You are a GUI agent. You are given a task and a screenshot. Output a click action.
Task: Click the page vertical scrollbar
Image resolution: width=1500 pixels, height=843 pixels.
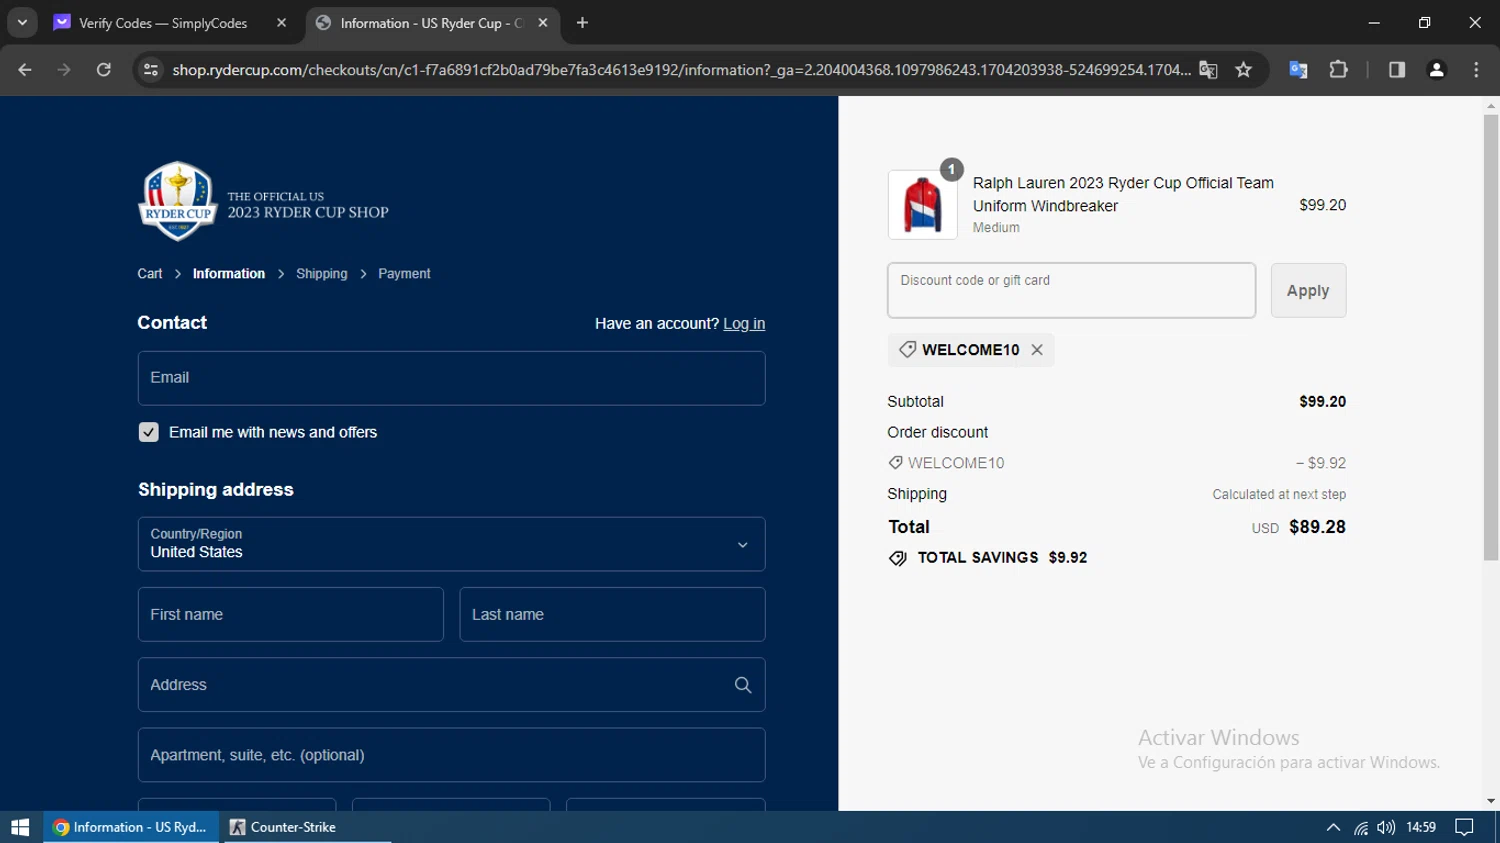point(1491,337)
